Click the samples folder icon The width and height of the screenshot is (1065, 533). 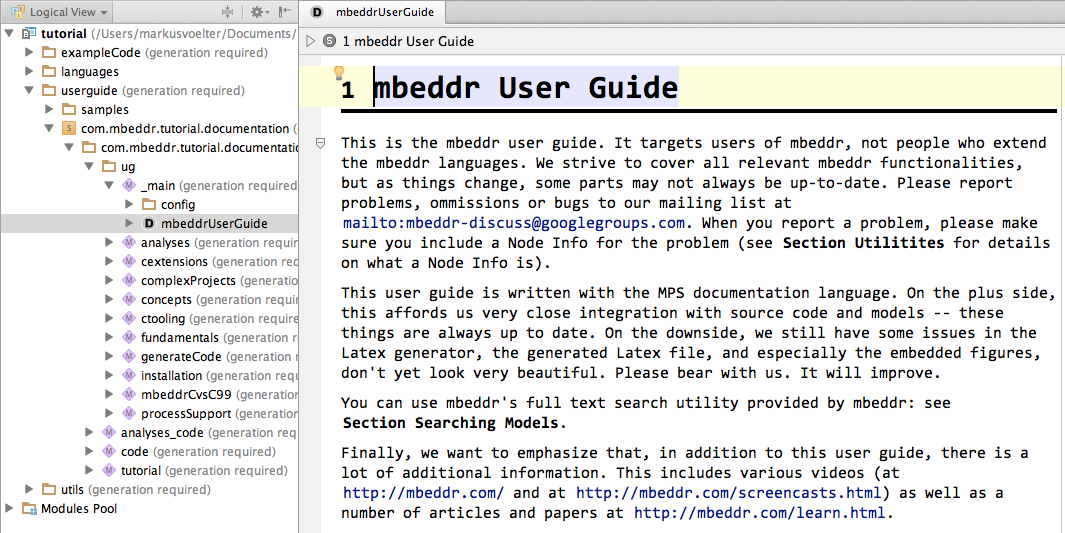coord(69,109)
